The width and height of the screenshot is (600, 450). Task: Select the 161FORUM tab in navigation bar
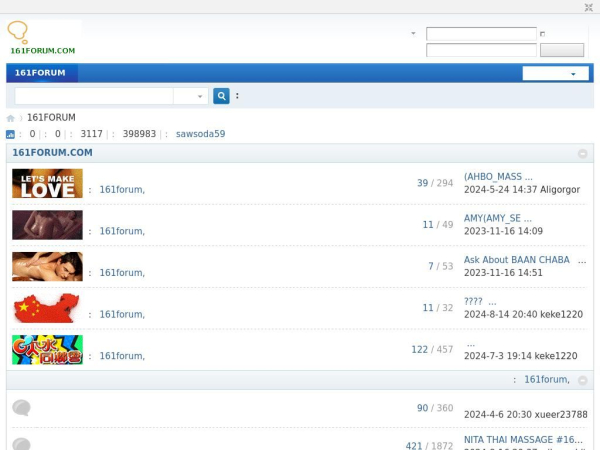40,73
